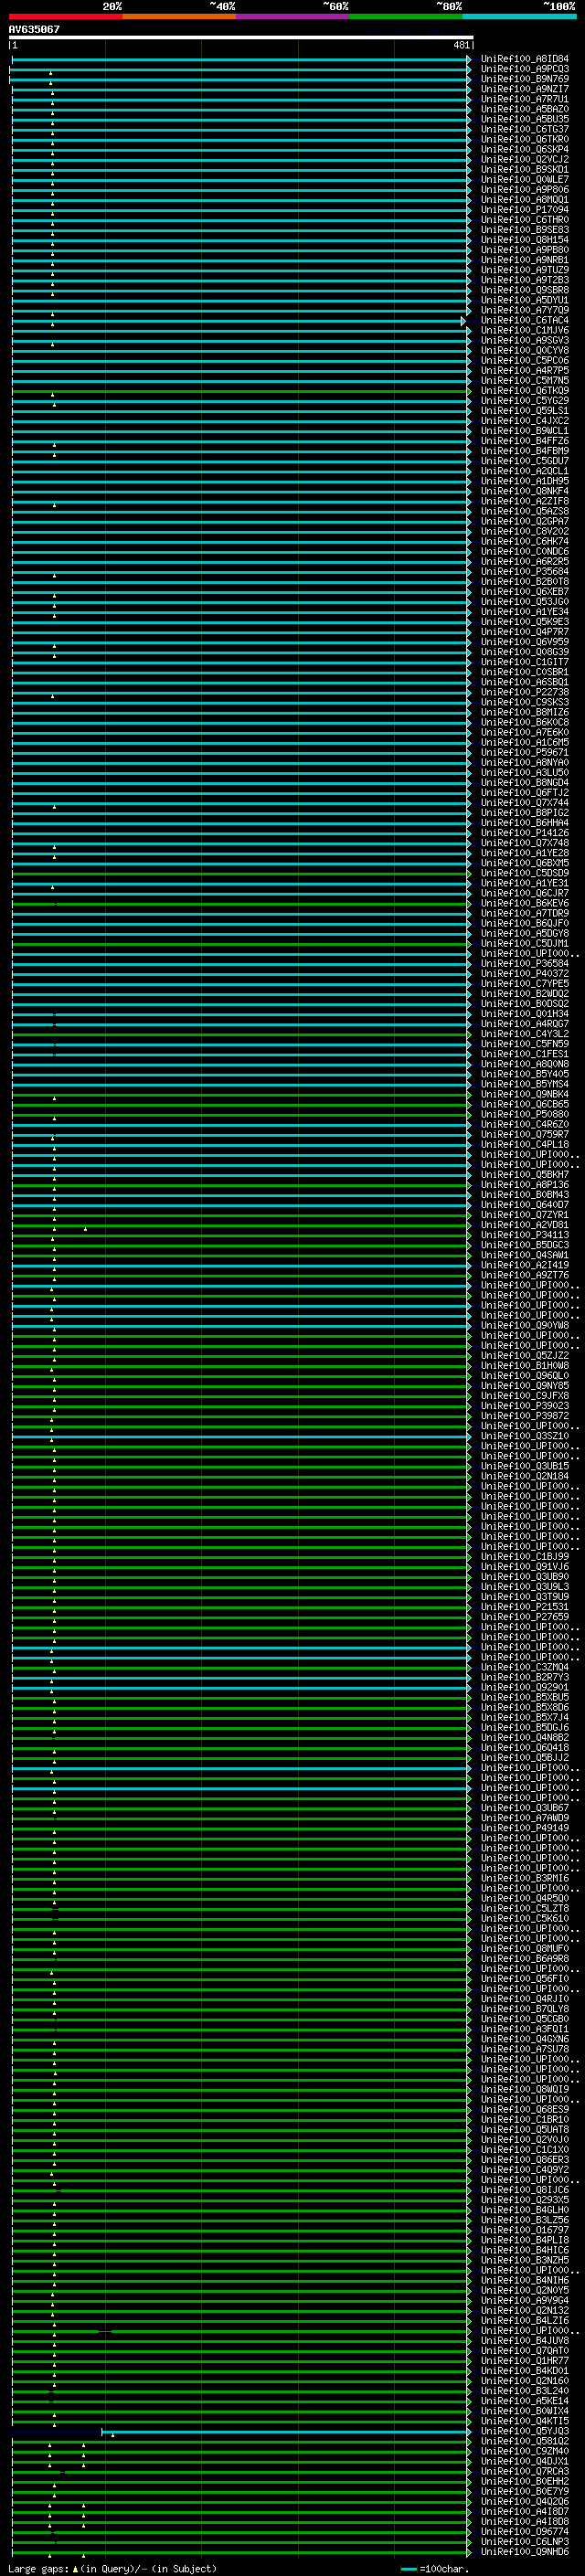Click the arrowhead ending the UniRef100_A8ID84 bar
The width and height of the screenshot is (585, 2576).
pos(468,60)
